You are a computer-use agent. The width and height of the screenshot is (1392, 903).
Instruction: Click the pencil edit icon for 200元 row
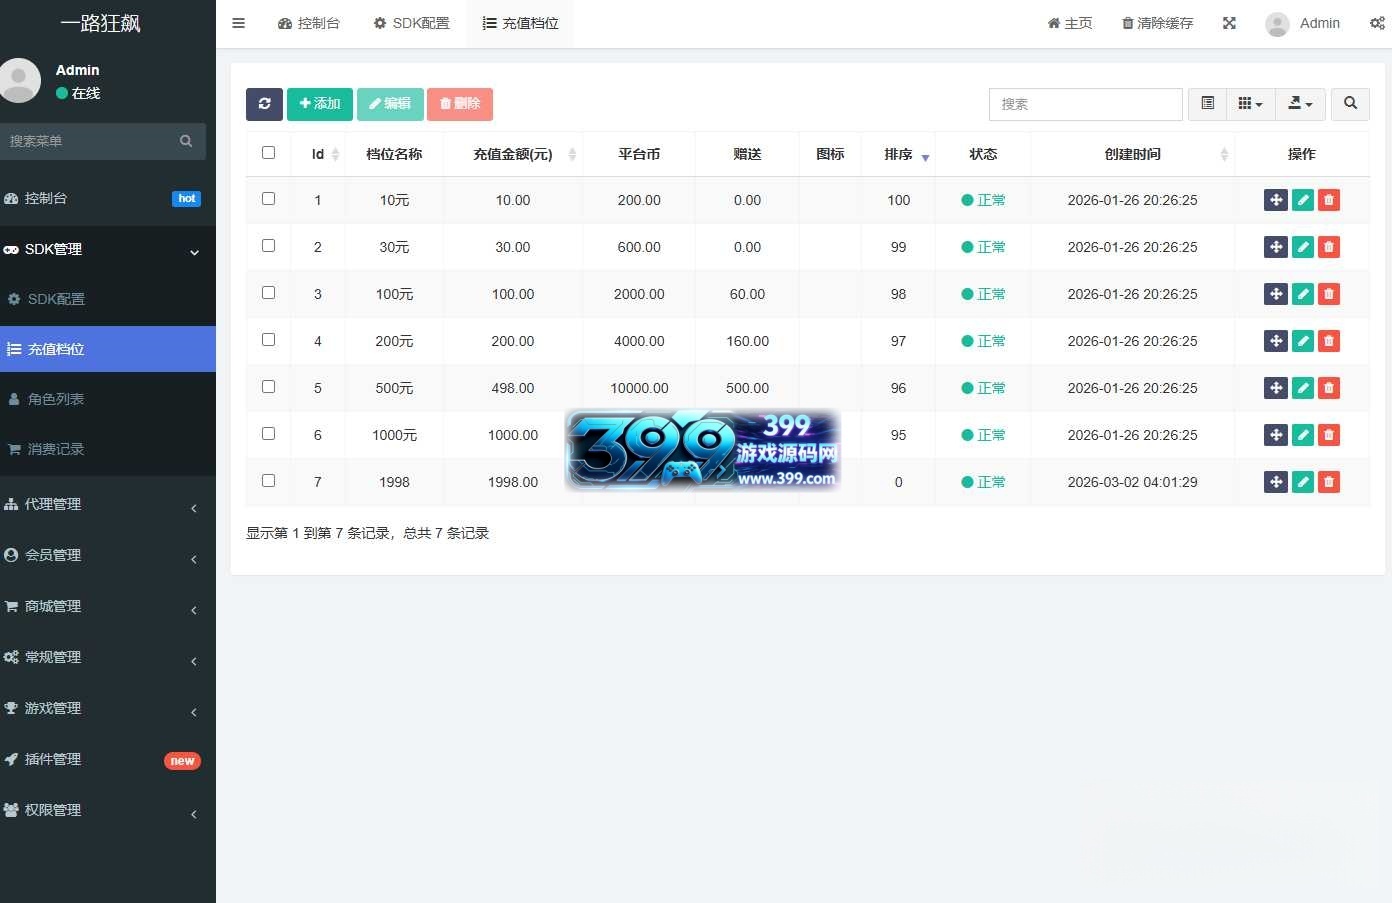pyautogui.click(x=1303, y=341)
